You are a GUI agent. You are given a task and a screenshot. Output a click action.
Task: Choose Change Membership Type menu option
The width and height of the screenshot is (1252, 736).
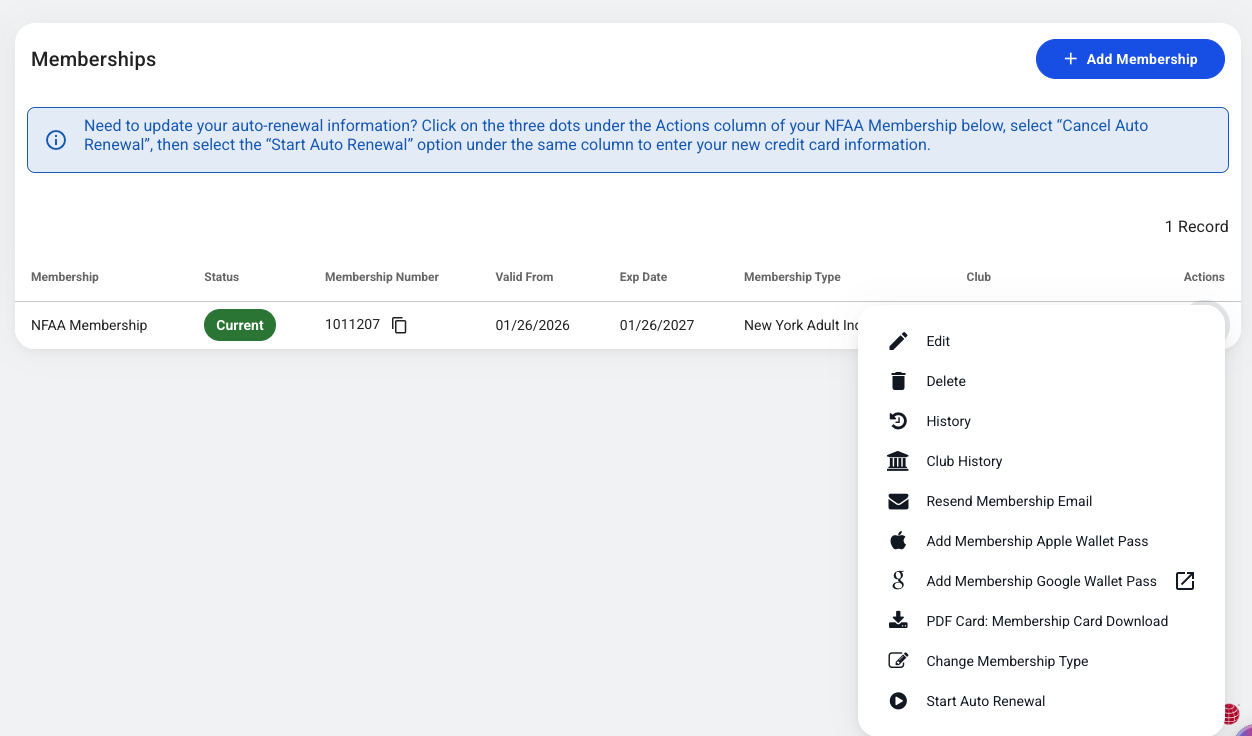pyautogui.click(x=1007, y=661)
